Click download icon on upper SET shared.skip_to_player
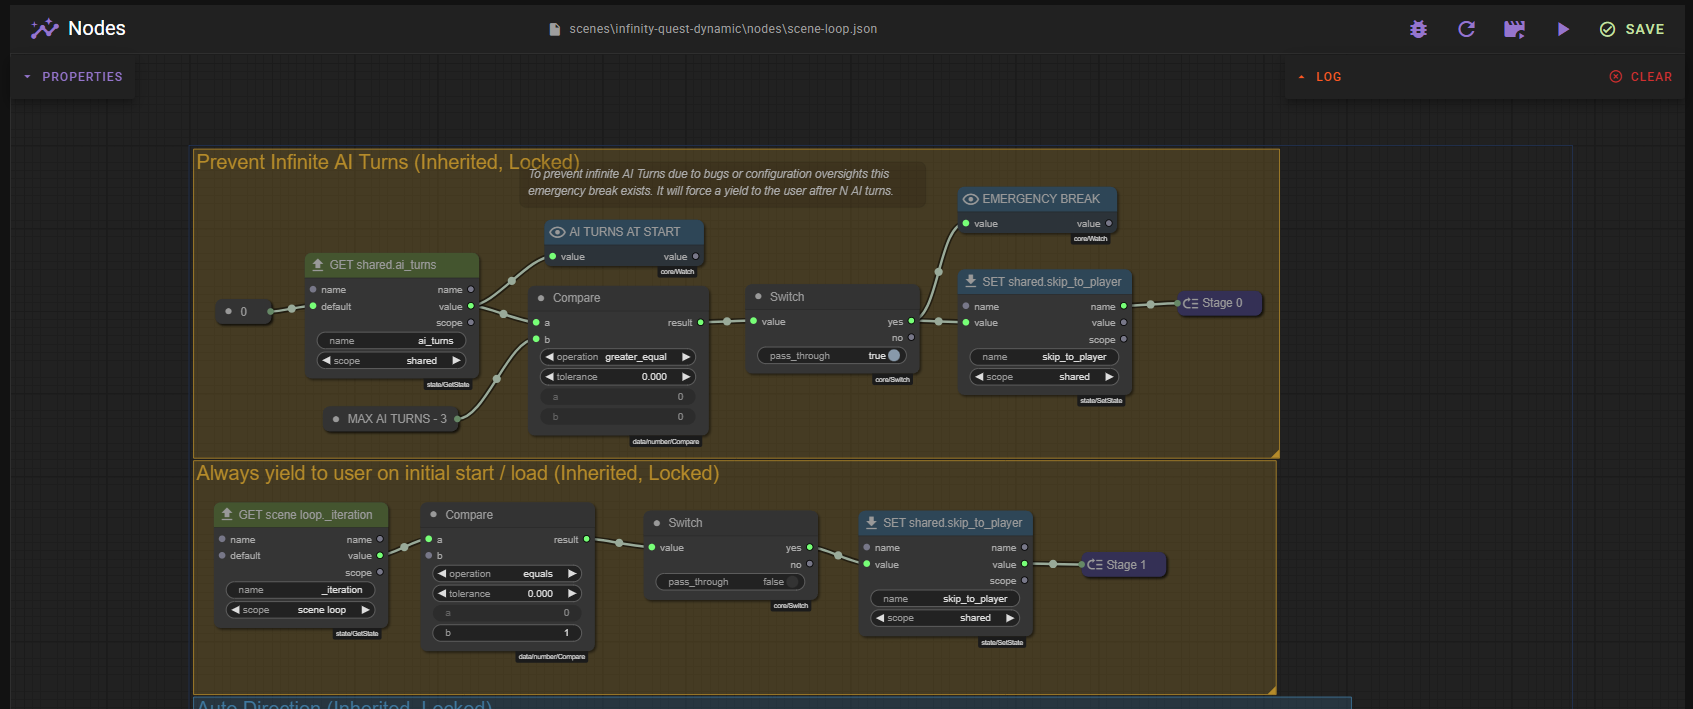The image size is (1693, 709). [970, 282]
